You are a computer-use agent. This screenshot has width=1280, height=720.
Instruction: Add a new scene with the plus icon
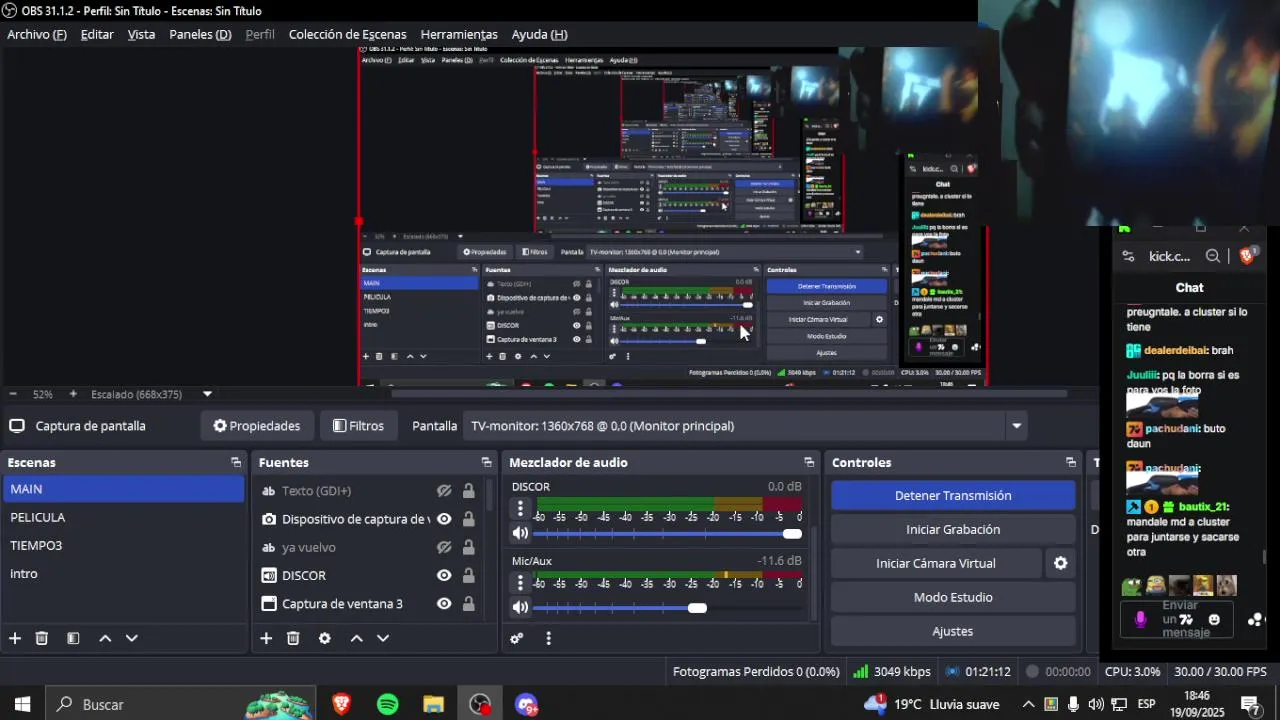click(15, 638)
